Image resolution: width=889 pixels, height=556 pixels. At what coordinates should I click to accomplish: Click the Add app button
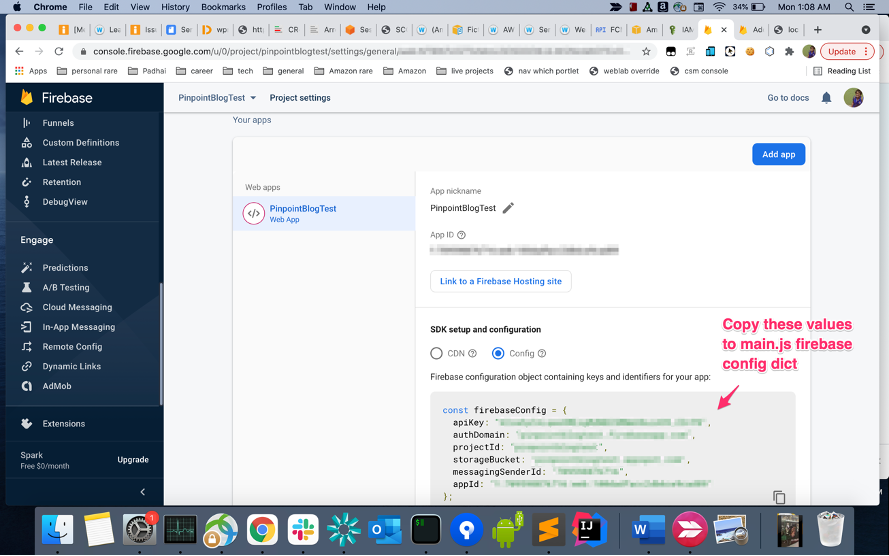pos(778,155)
